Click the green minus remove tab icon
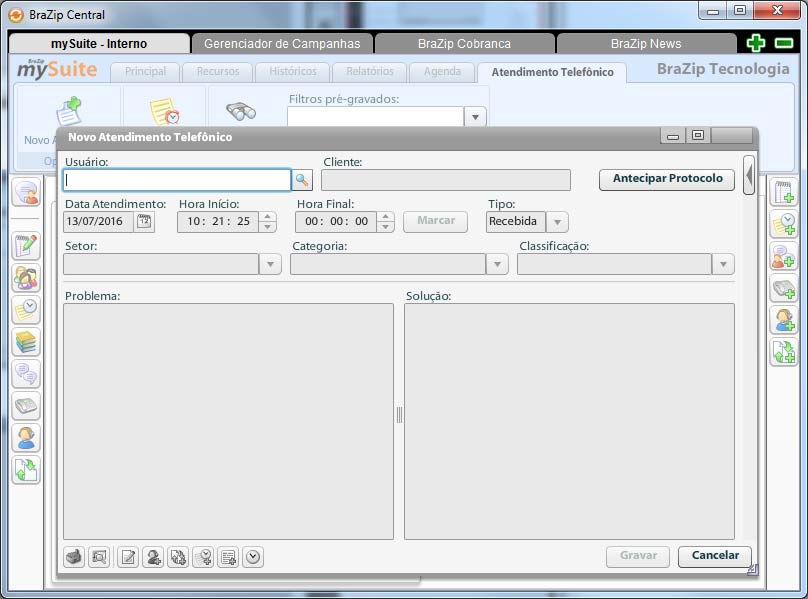 pyautogui.click(x=784, y=43)
